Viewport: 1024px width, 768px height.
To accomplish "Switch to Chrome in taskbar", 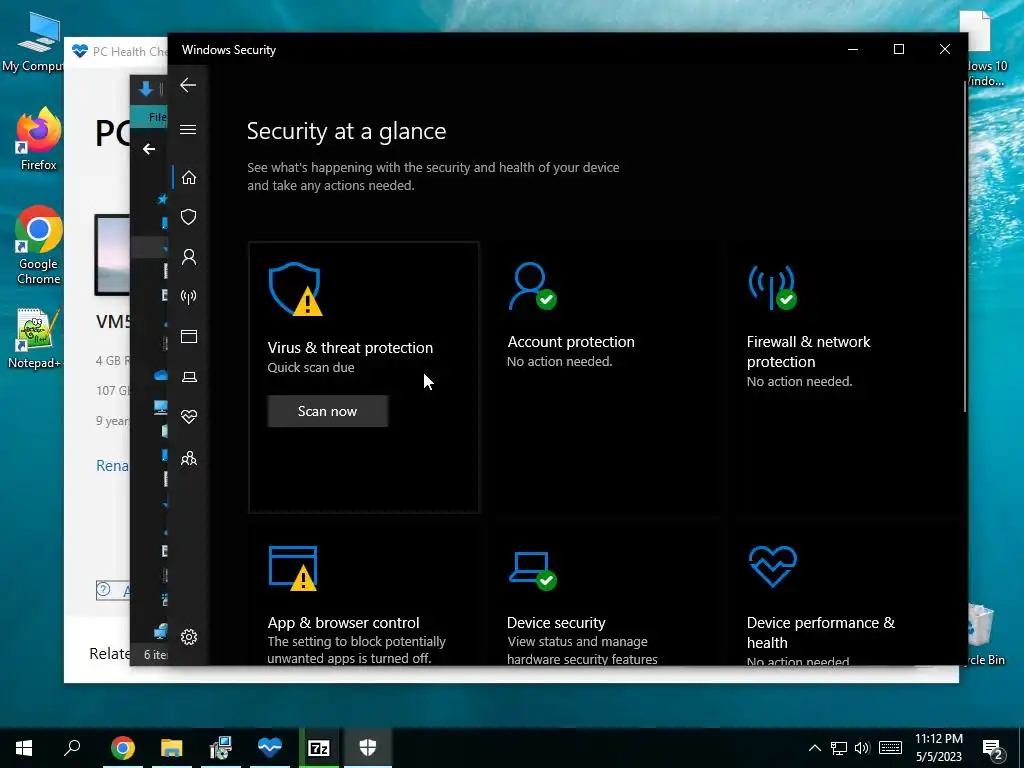I will pyautogui.click(x=122, y=748).
